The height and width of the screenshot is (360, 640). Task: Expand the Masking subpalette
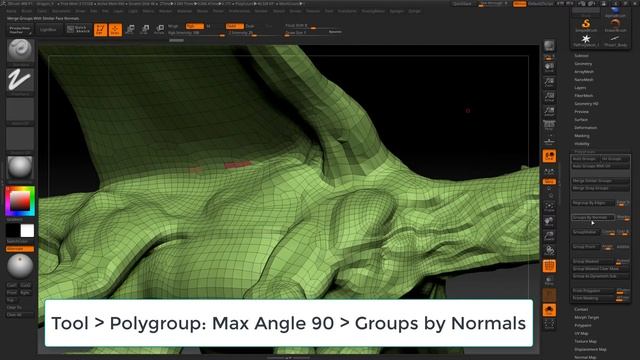[582, 136]
